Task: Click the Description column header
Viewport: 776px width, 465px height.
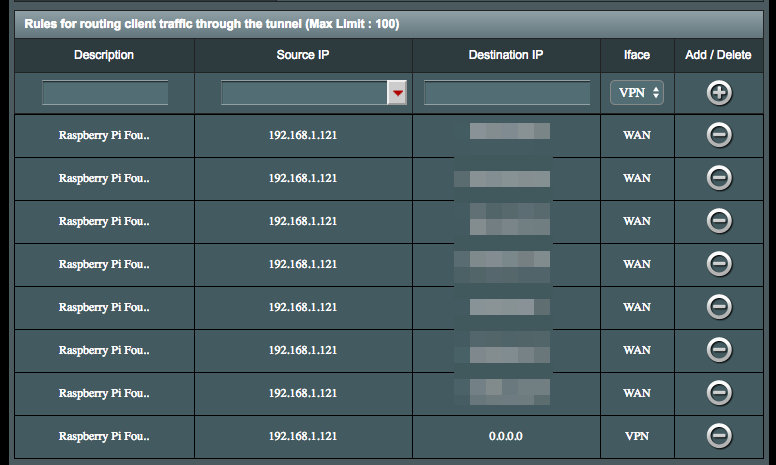Action: (104, 55)
